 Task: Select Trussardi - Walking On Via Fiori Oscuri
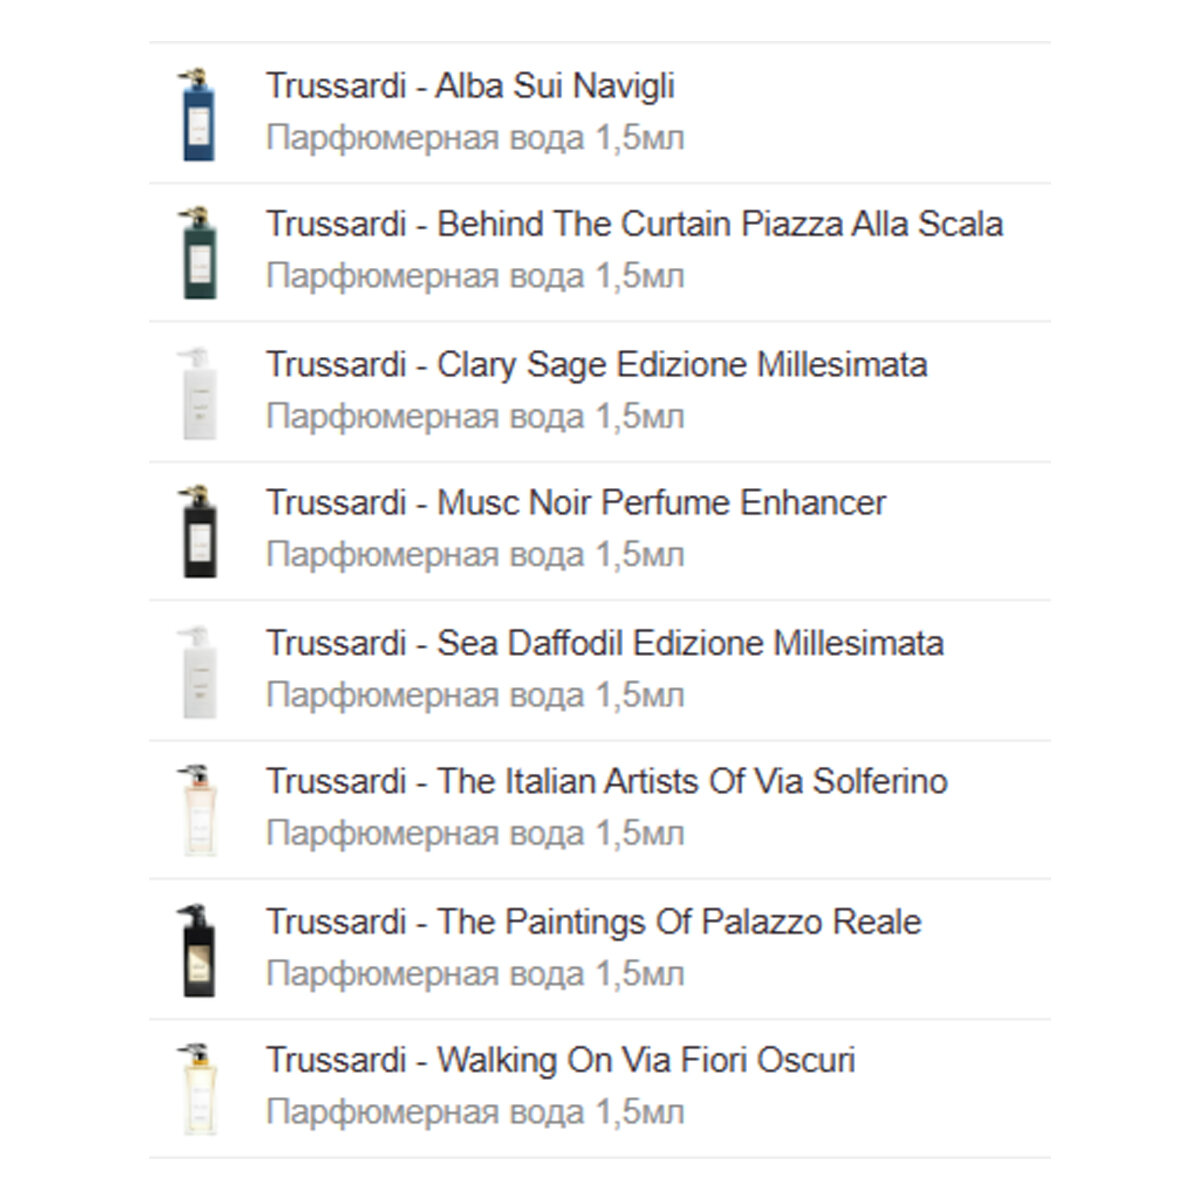(560, 1060)
